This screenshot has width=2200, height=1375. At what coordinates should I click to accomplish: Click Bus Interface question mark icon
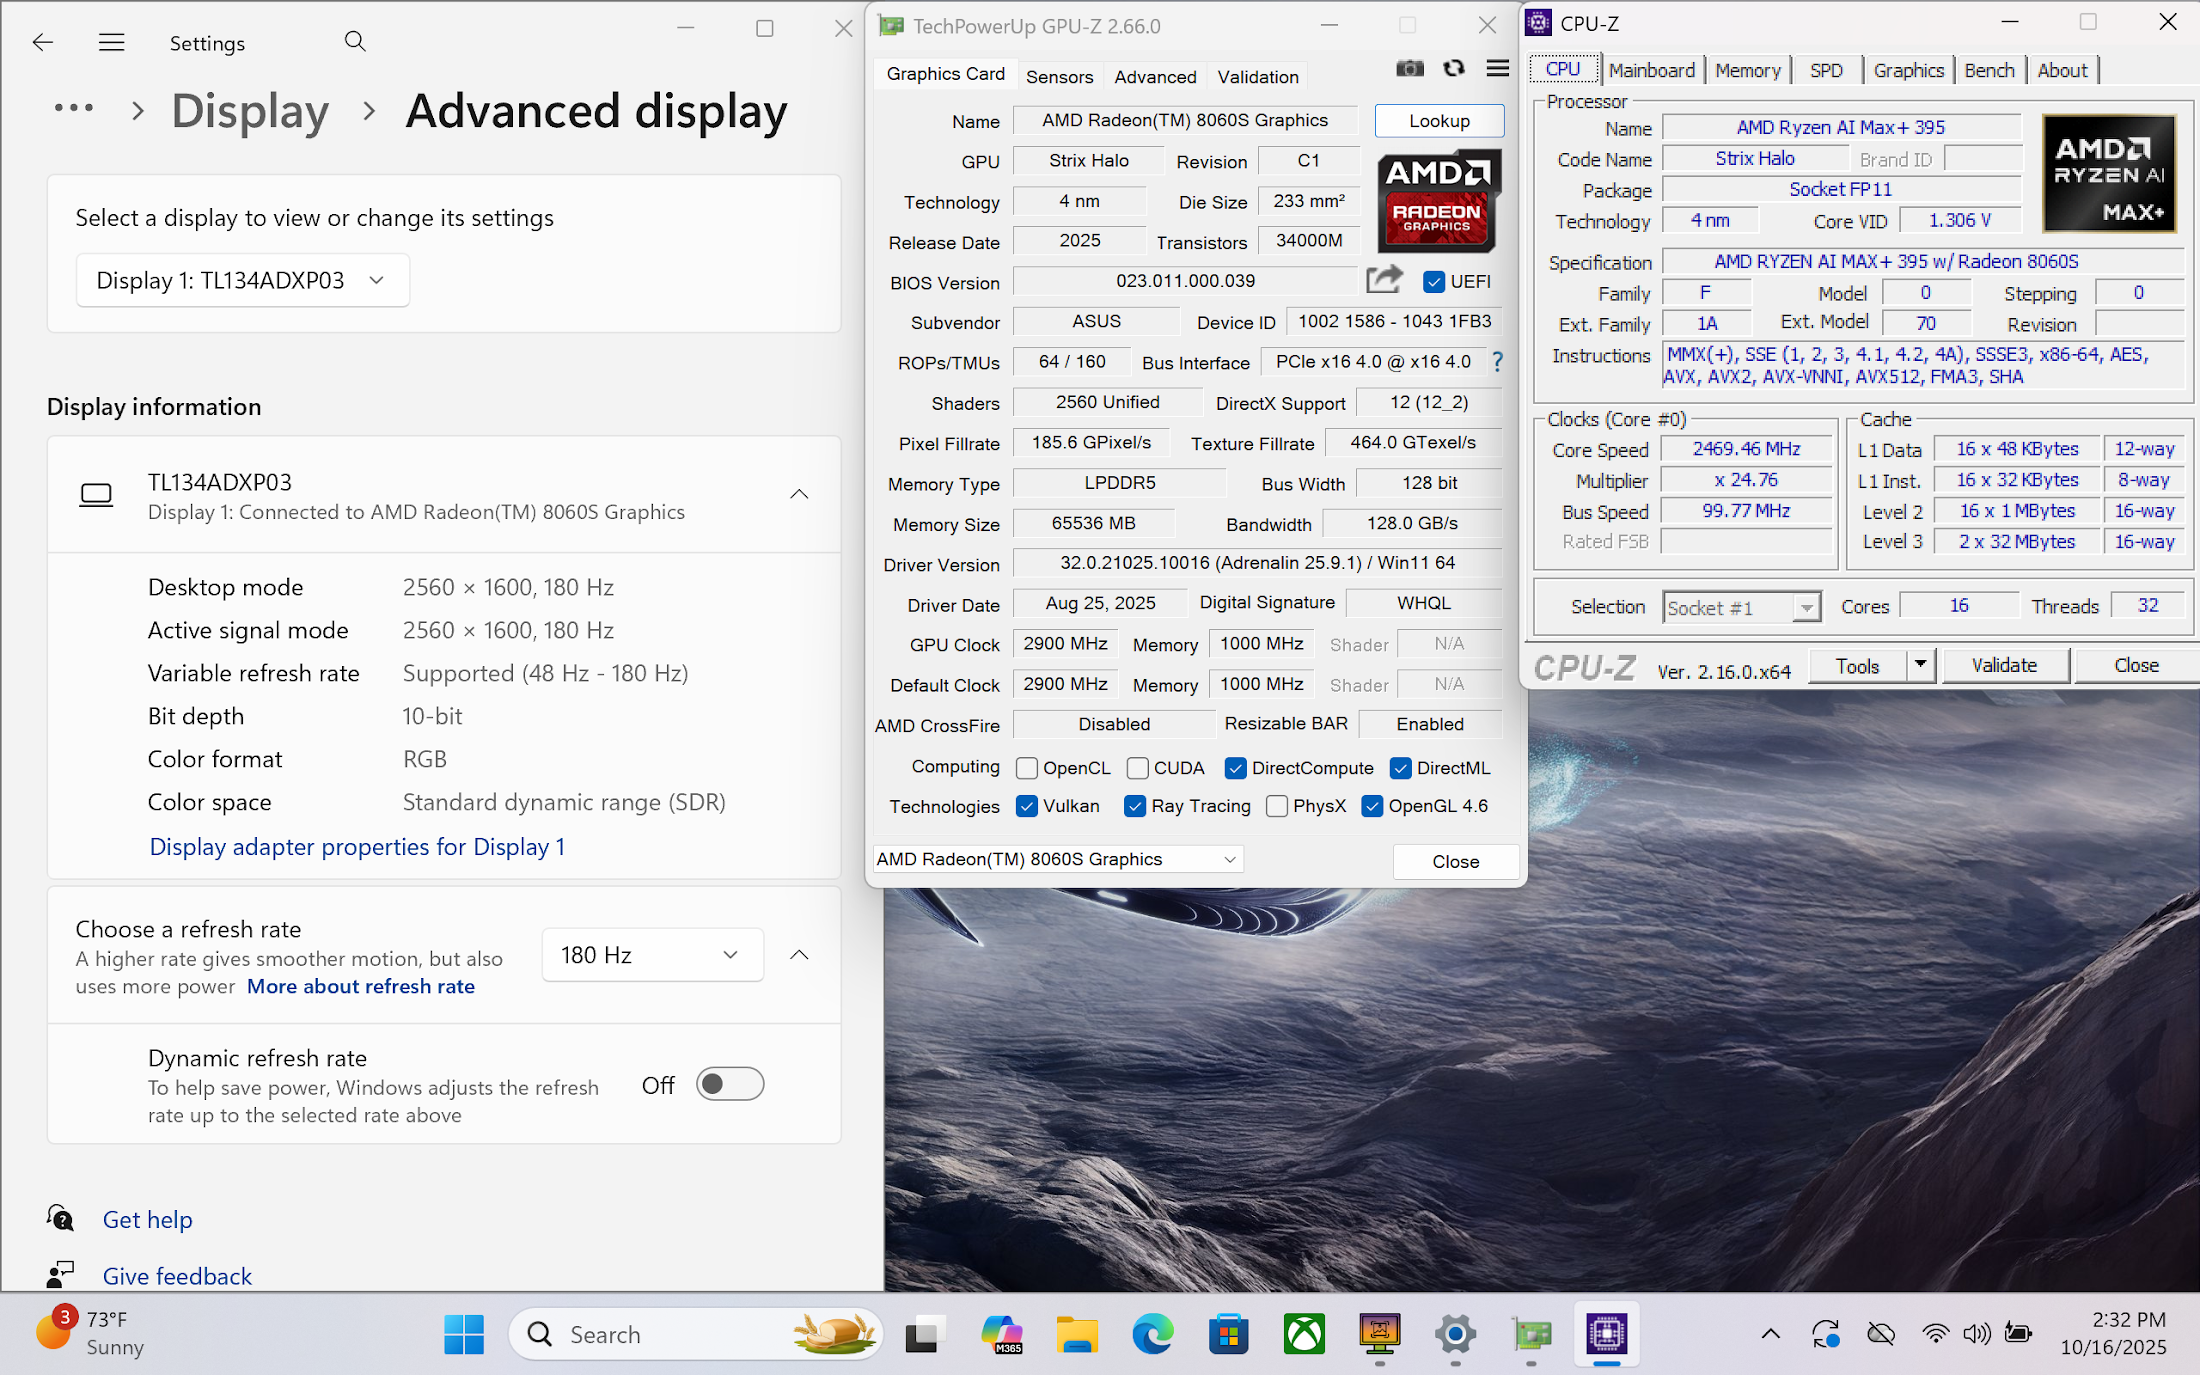click(x=1497, y=362)
